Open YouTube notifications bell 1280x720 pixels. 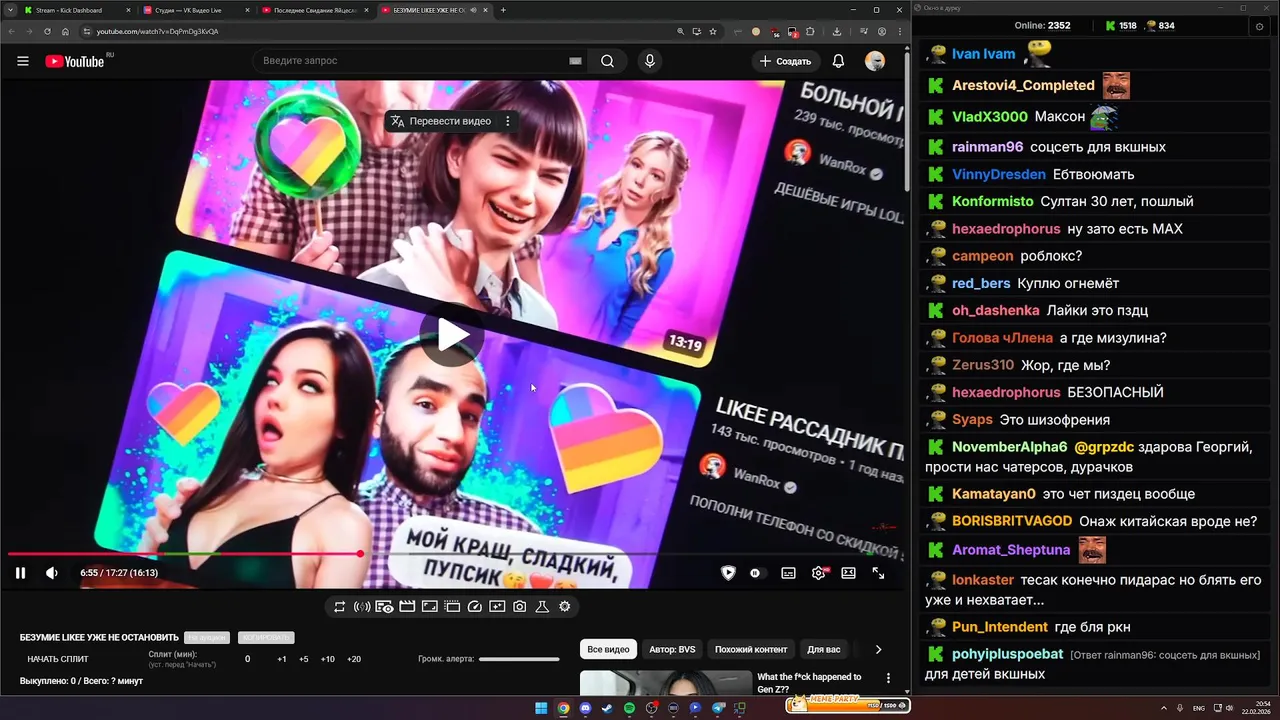[x=838, y=61]
